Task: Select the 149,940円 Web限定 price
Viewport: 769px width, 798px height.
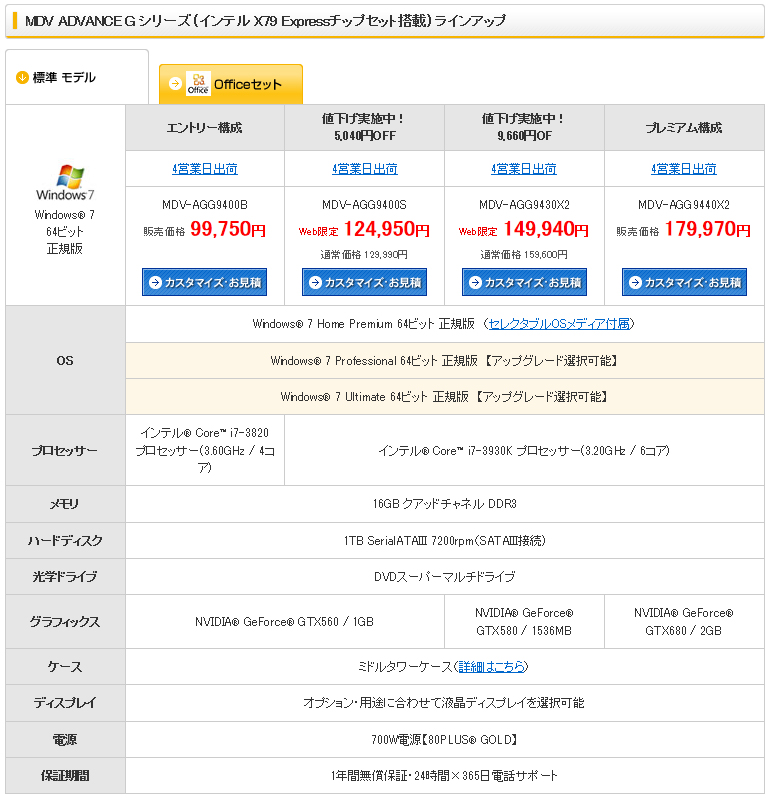Action: pyautogui.click(x=546, y=230)
